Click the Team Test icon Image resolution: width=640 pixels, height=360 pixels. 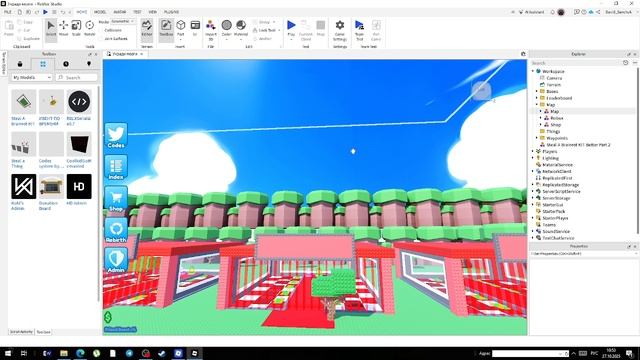pos(359,30)
